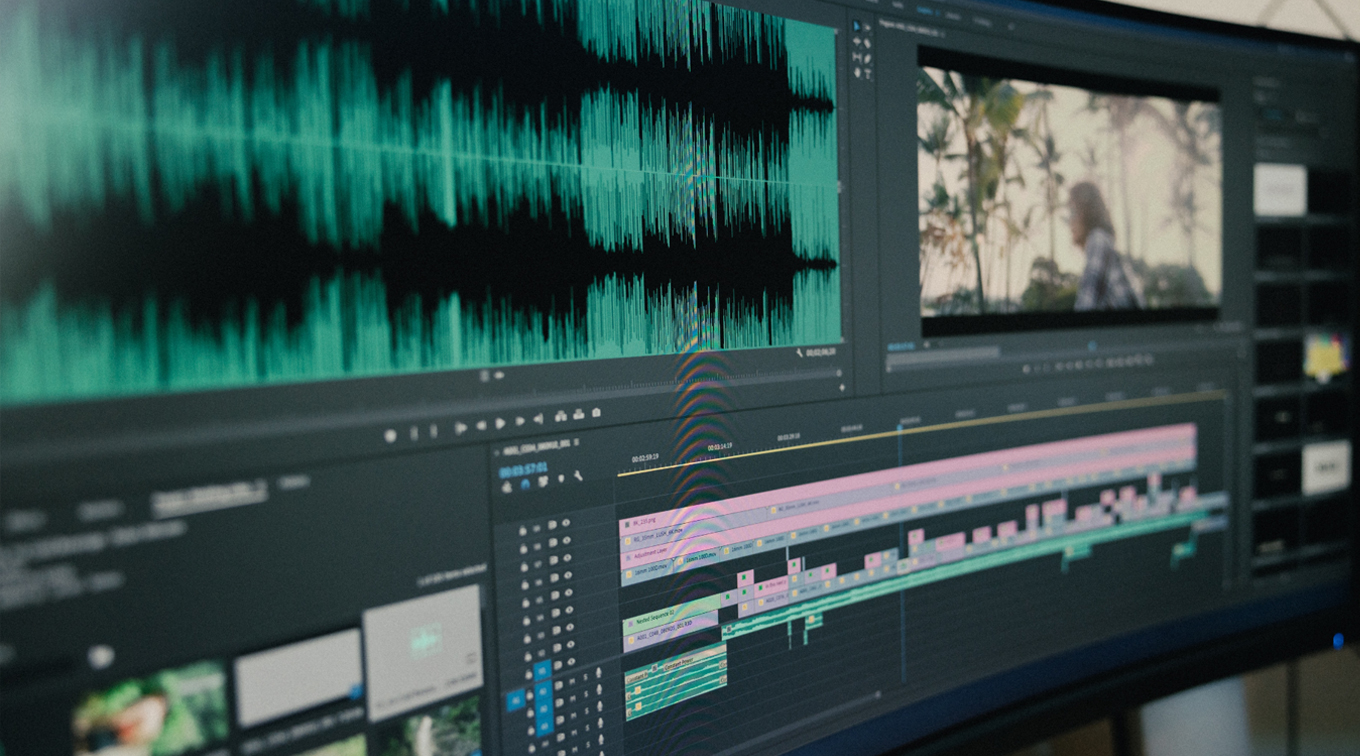This screenshot has width=1360, height=756.
Task: Select the color chart thumbnail in right panel
Action: pos(1326,357)
